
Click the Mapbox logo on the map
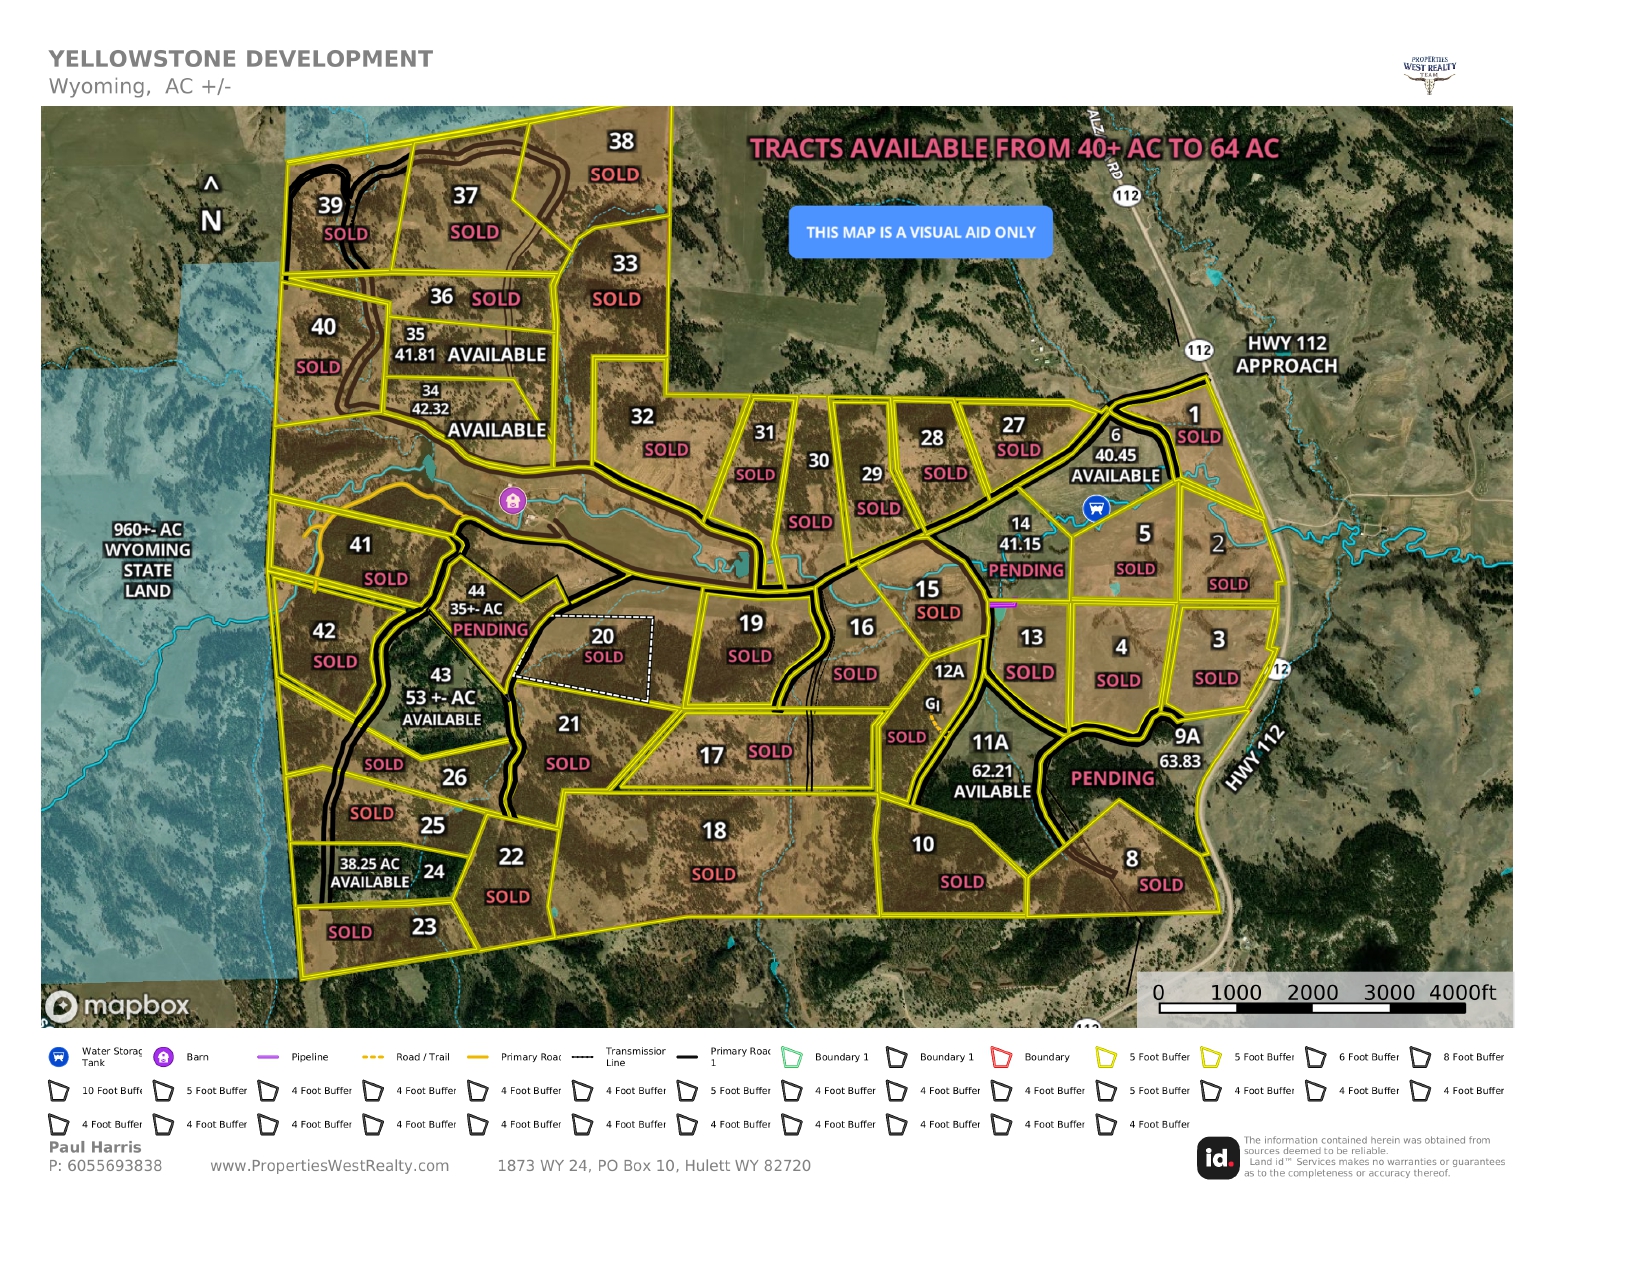click(x=117, y=1005)
